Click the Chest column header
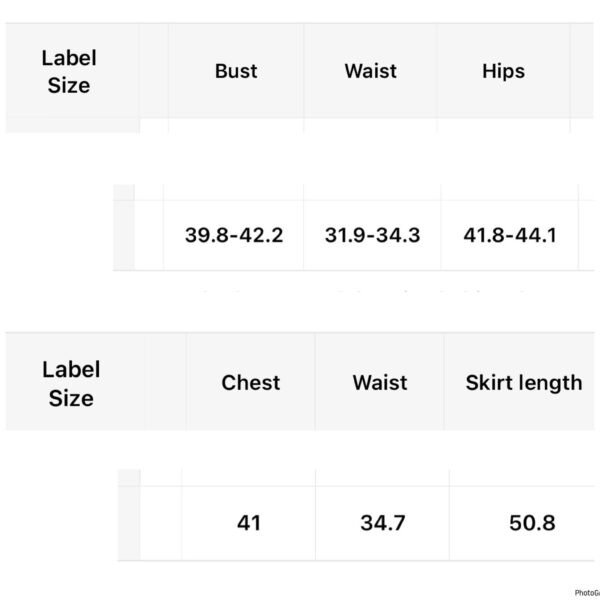Screen dimensions: 600x600 251,382
